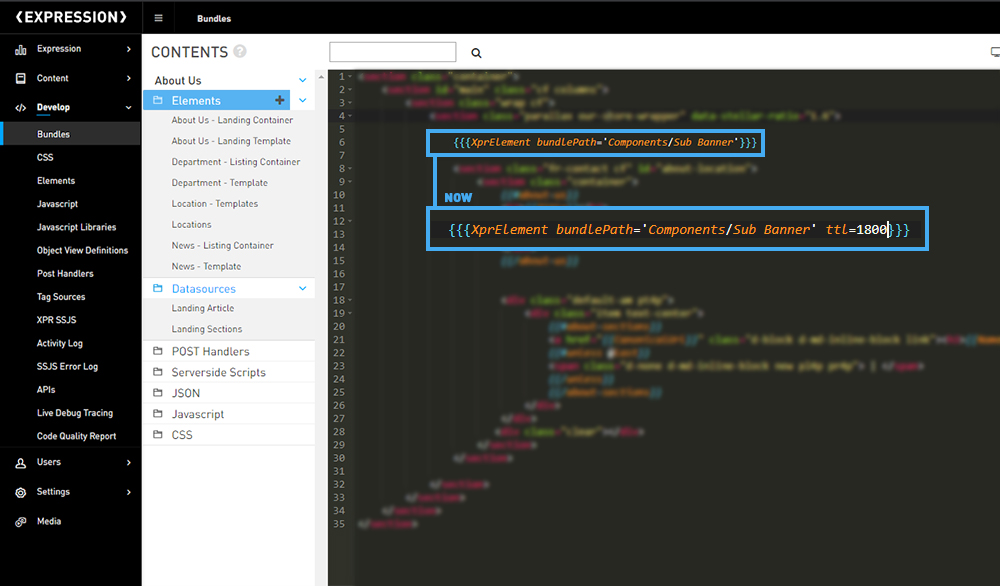Image resolution: width=1000 pixels, height=586 pixels.
Task: Click the POST Handlers folder icon
Action: tap(158, 351)
